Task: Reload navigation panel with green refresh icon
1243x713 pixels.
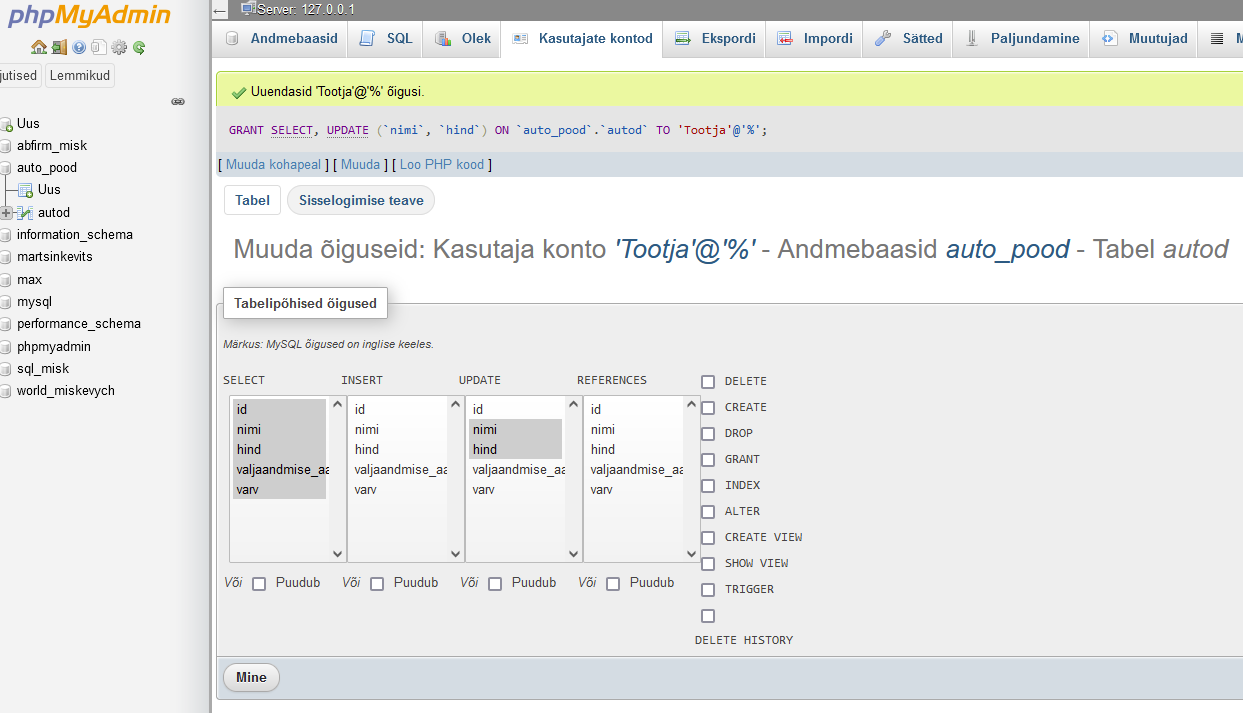Action: [139, 47]
